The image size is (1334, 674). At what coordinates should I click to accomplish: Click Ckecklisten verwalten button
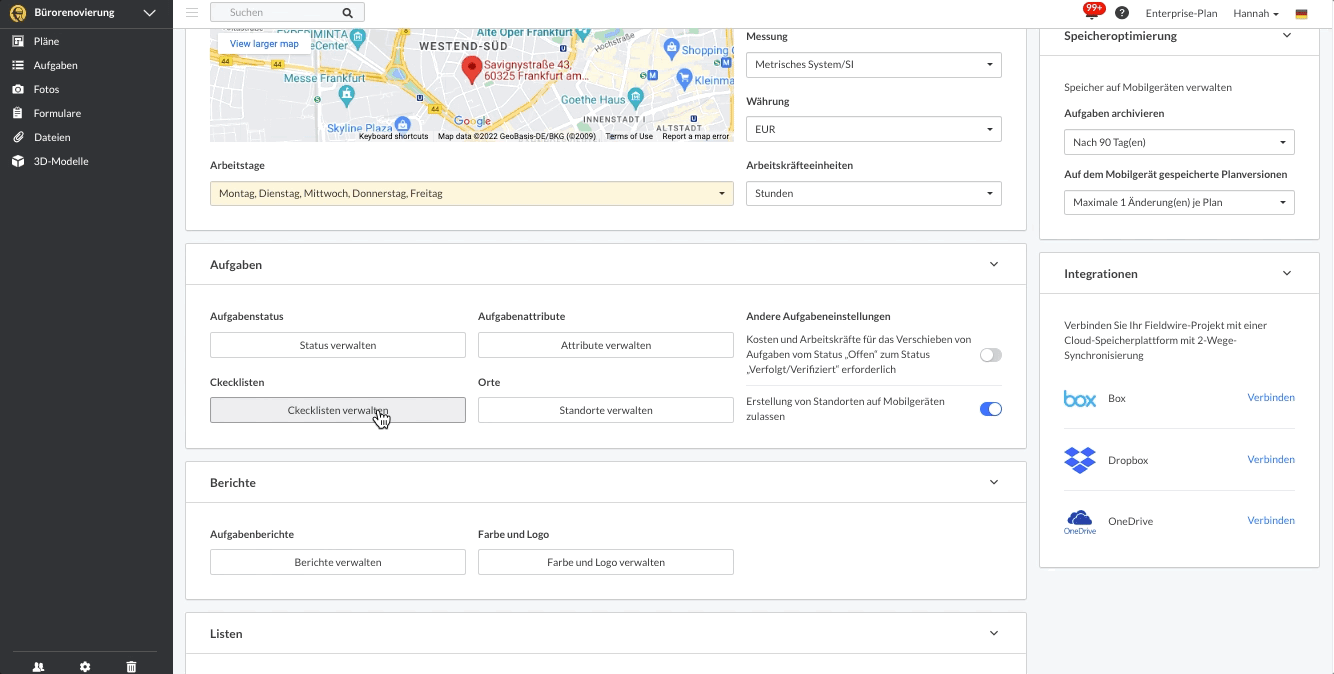tap(338, 410)
